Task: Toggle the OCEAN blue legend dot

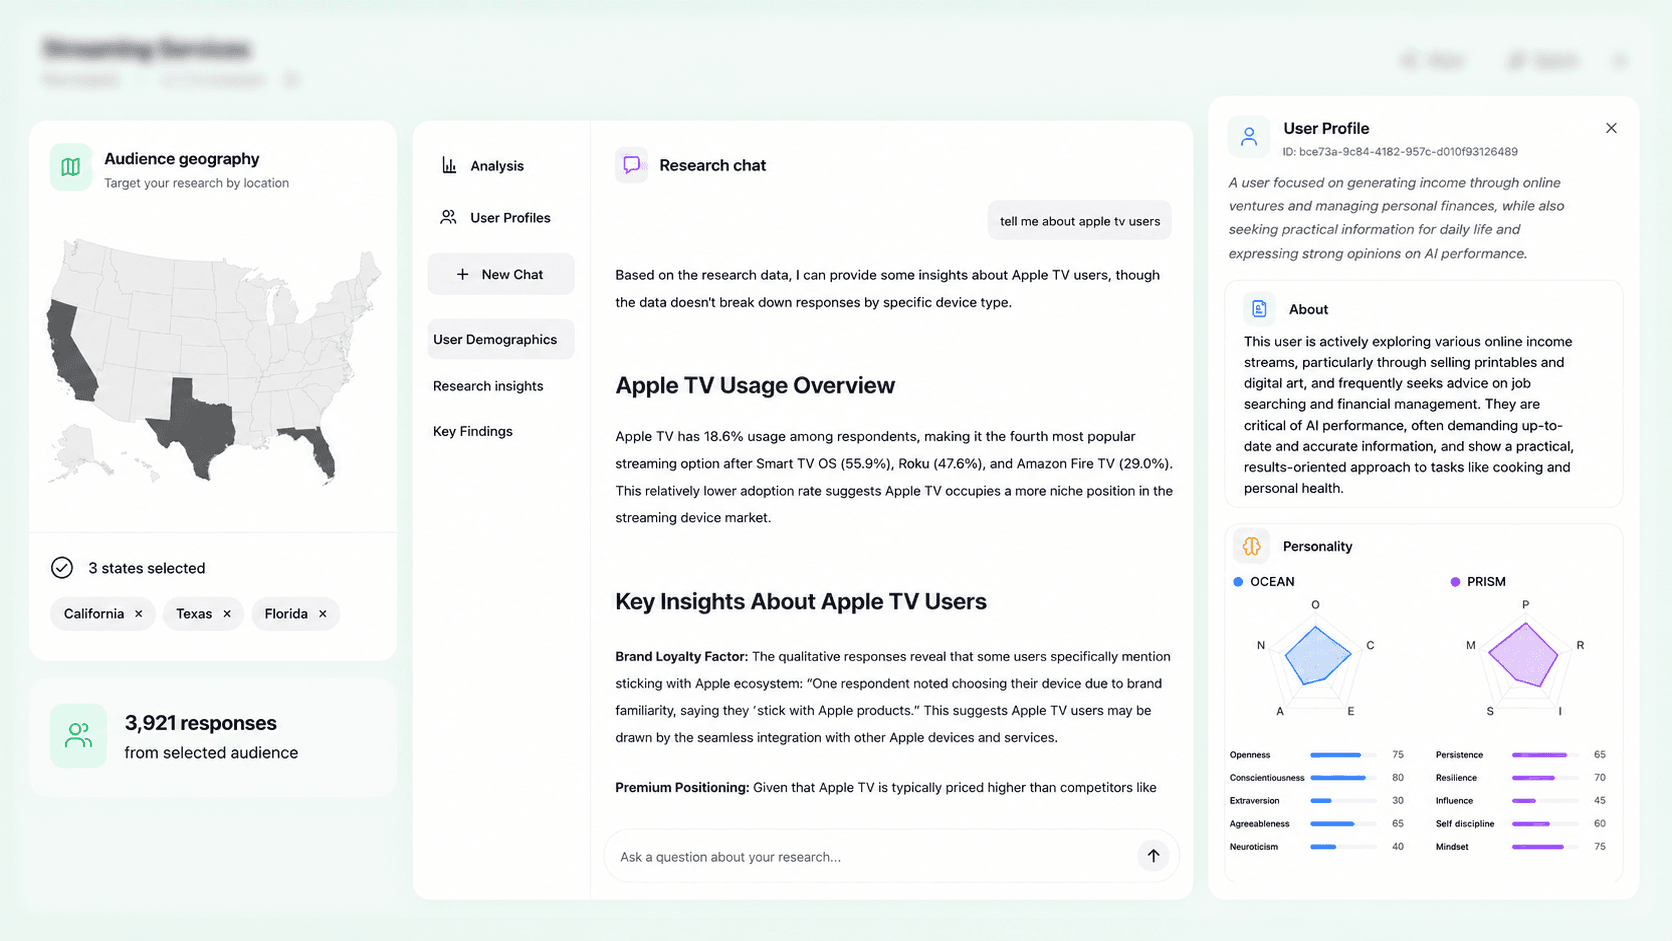Action: (x=1238, y=582)
